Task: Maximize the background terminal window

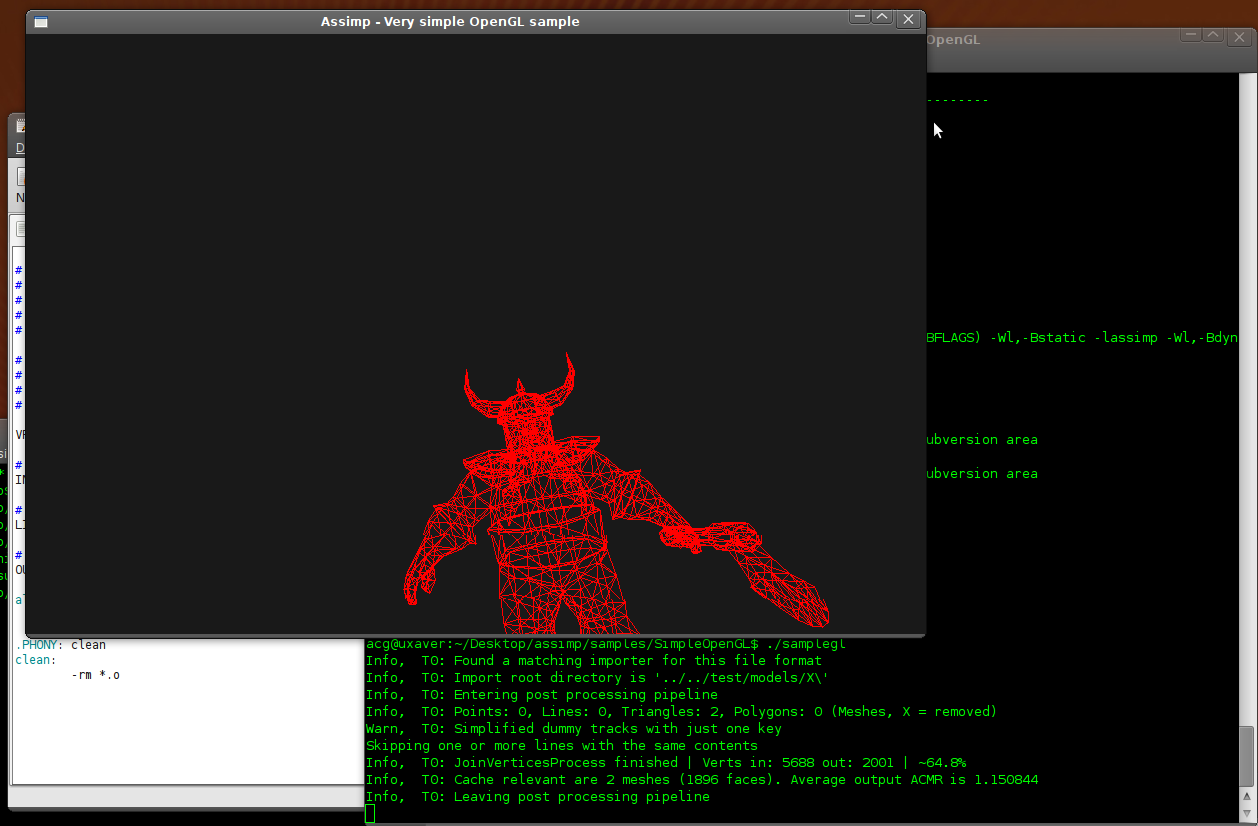Action: [x=1212, y=35]
